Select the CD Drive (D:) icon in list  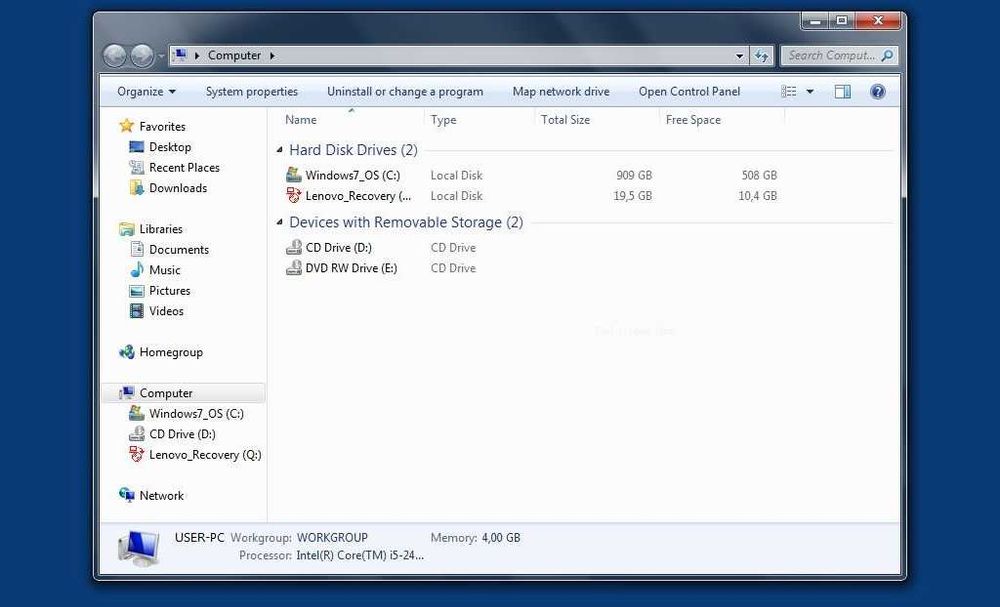(x=293, y=247)
